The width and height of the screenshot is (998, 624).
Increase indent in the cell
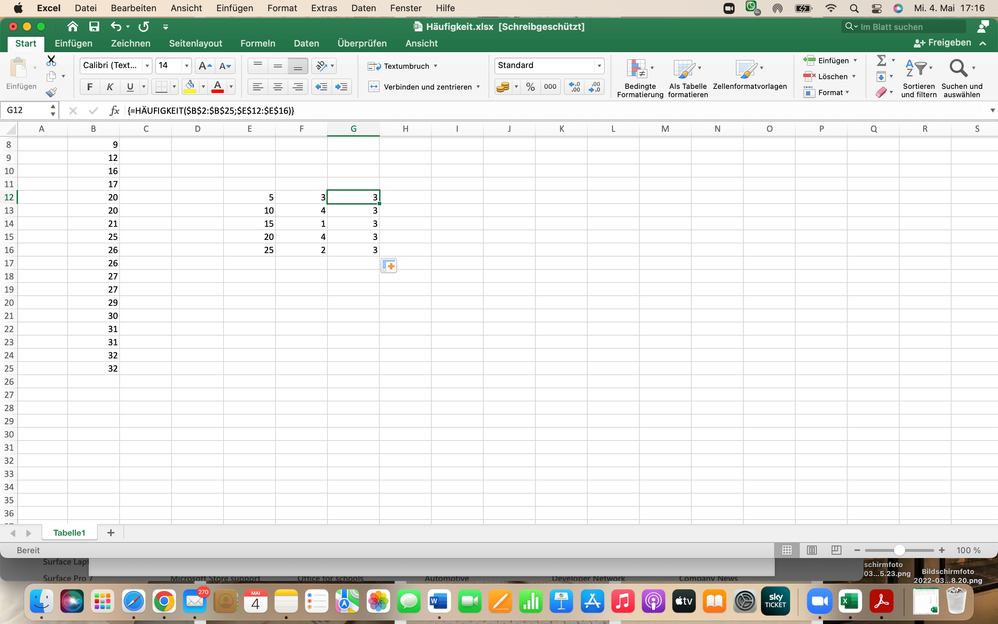coord(342,87)
